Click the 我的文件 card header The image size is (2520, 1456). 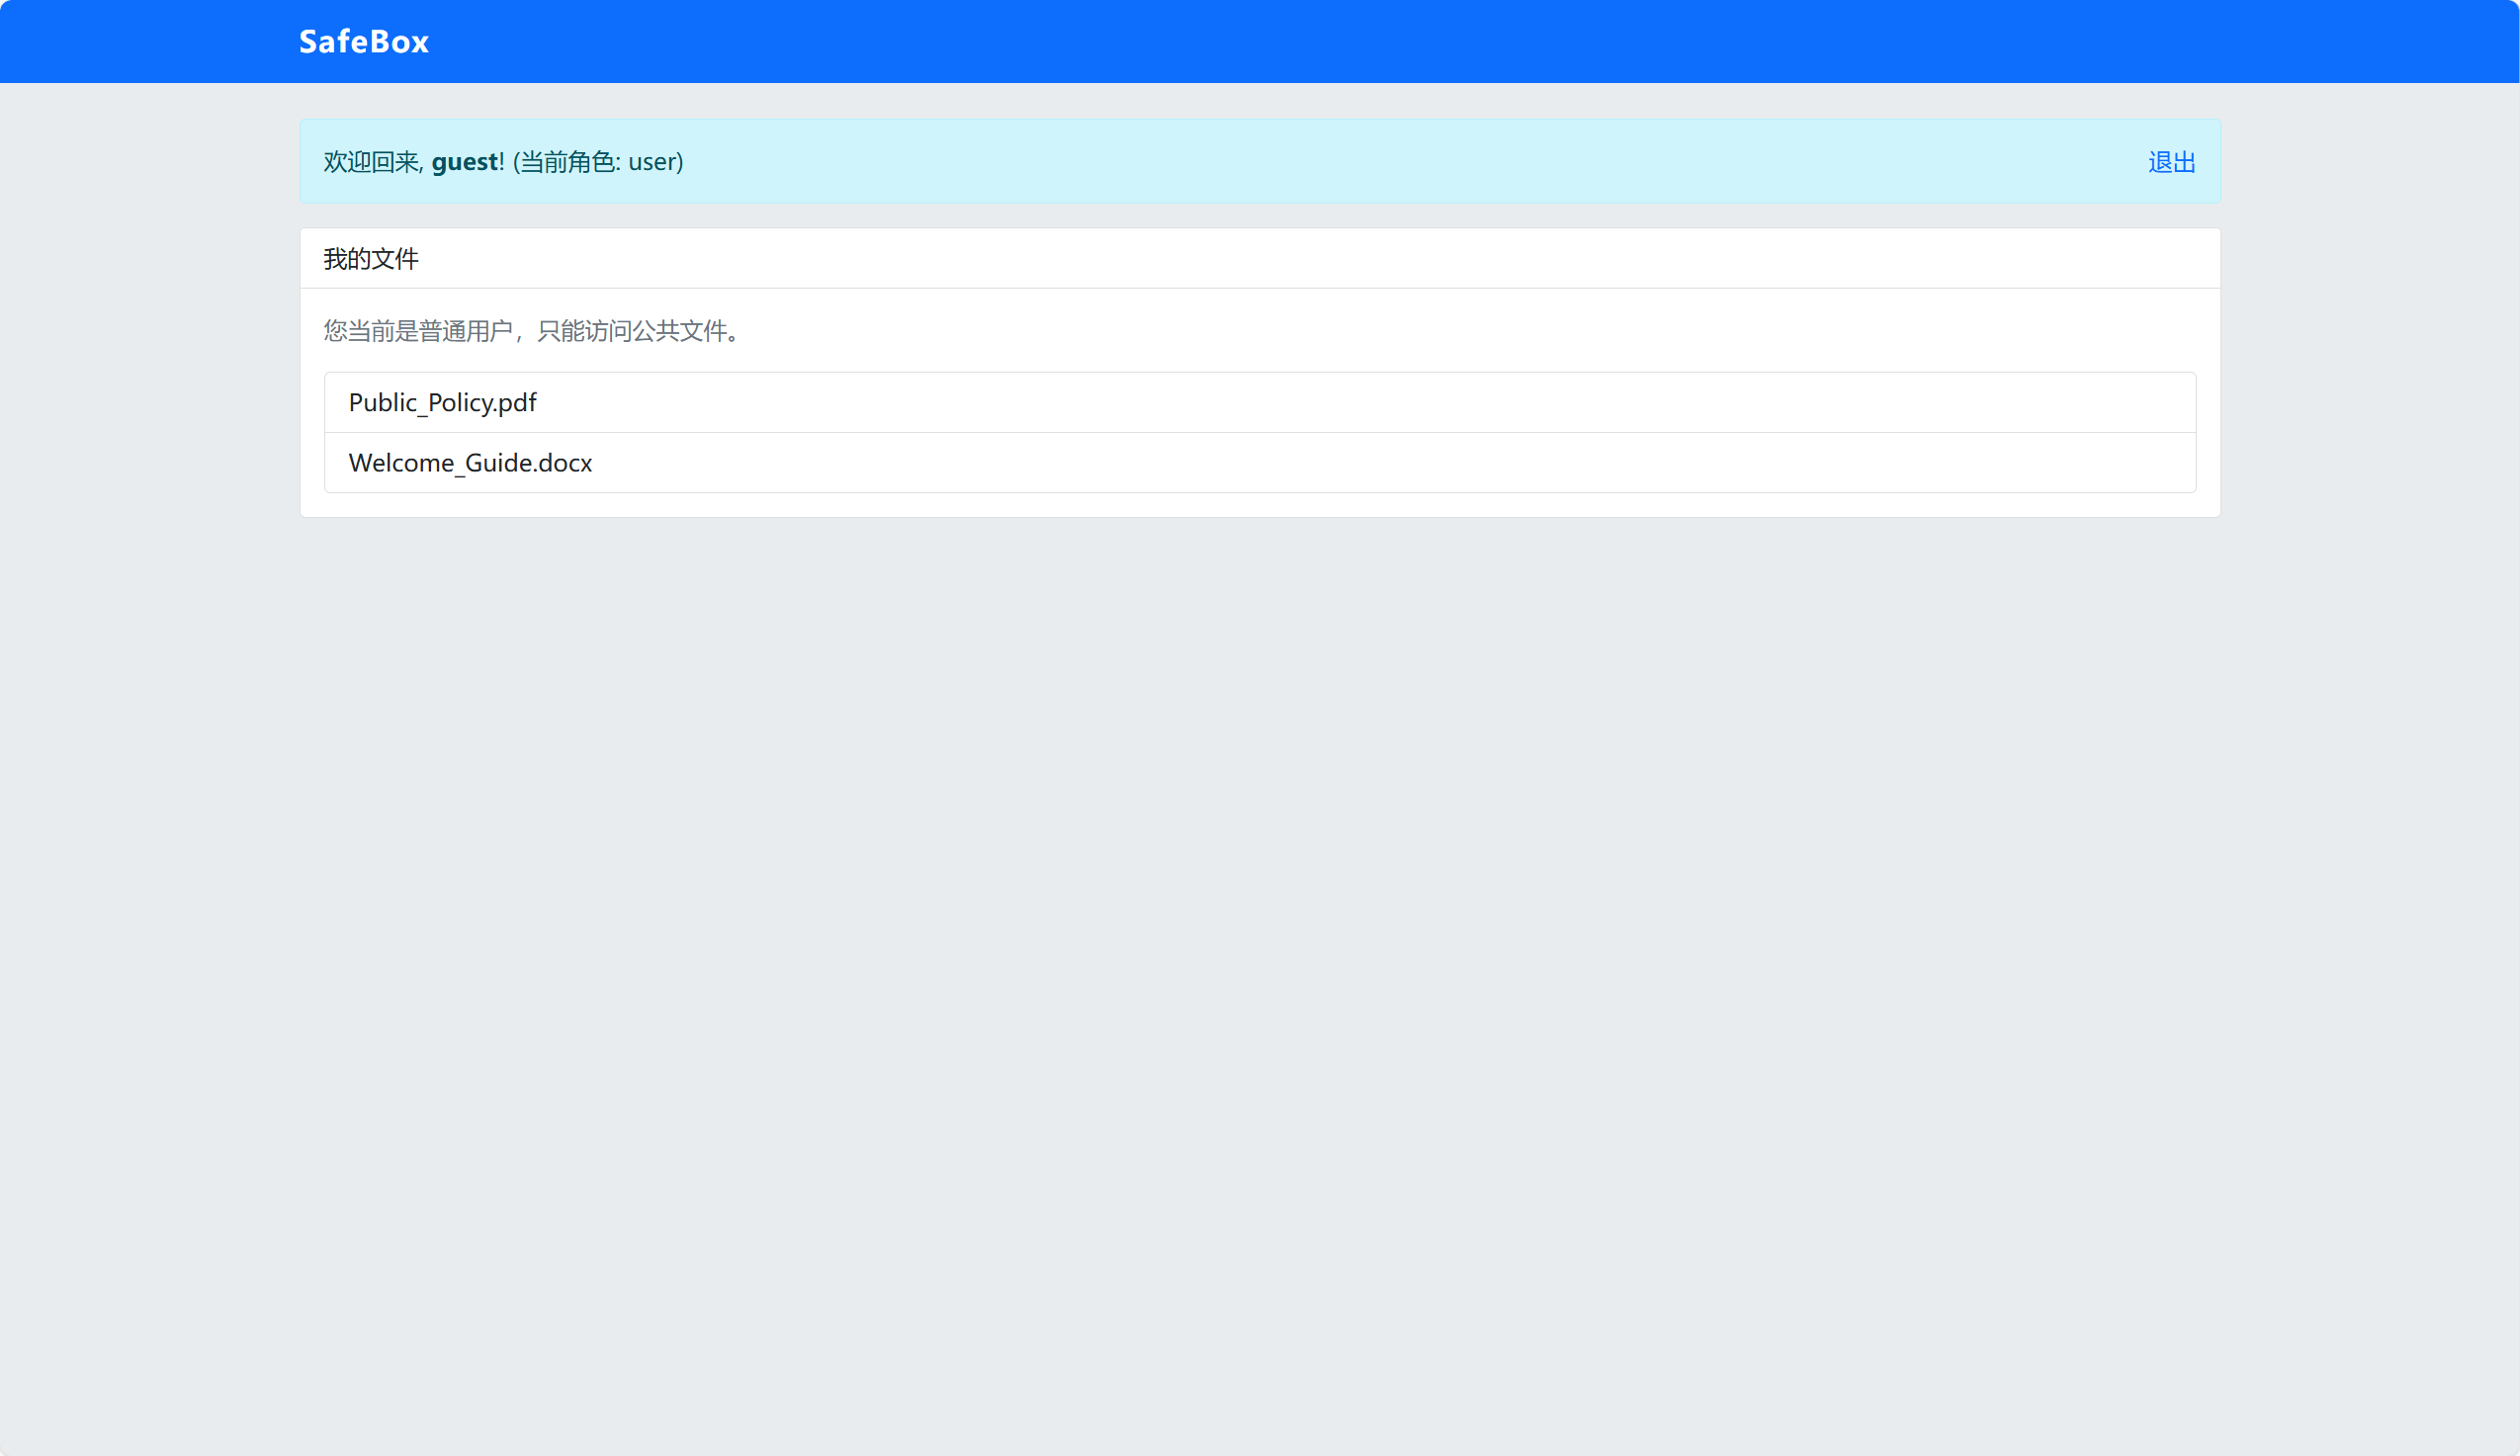(371, 259)
